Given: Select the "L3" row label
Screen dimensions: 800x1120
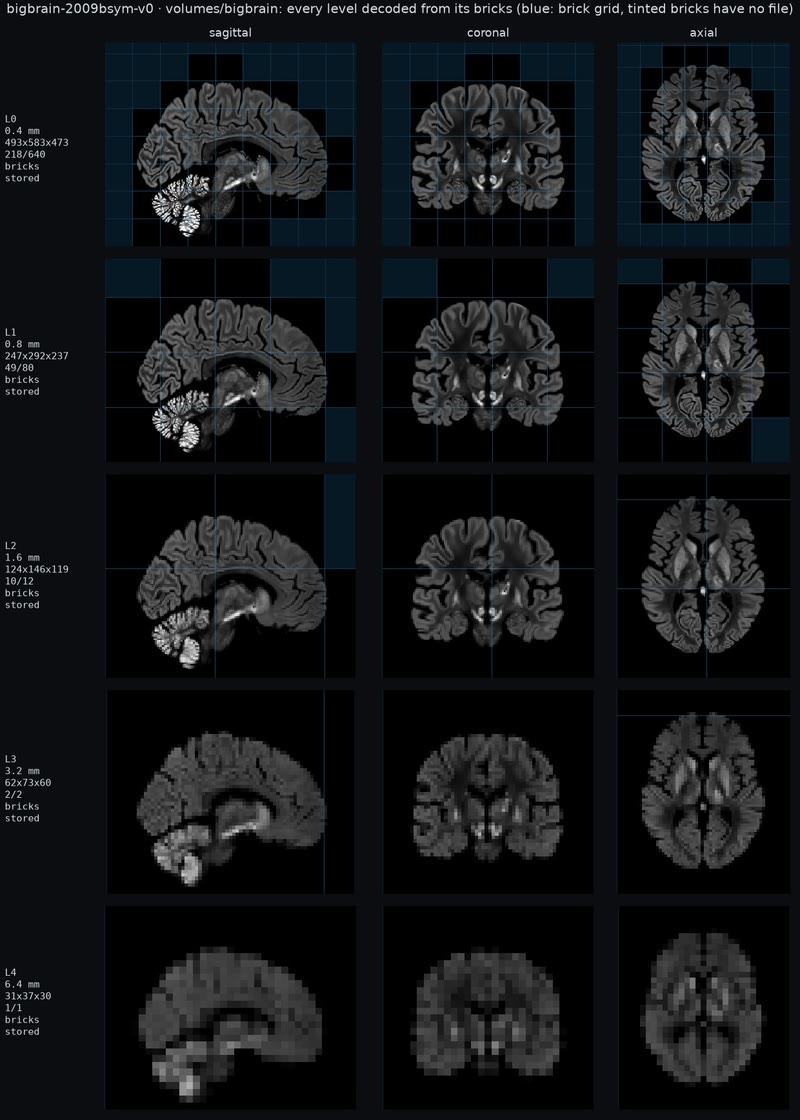Looking at the screenshot, I should click(11, 759).
